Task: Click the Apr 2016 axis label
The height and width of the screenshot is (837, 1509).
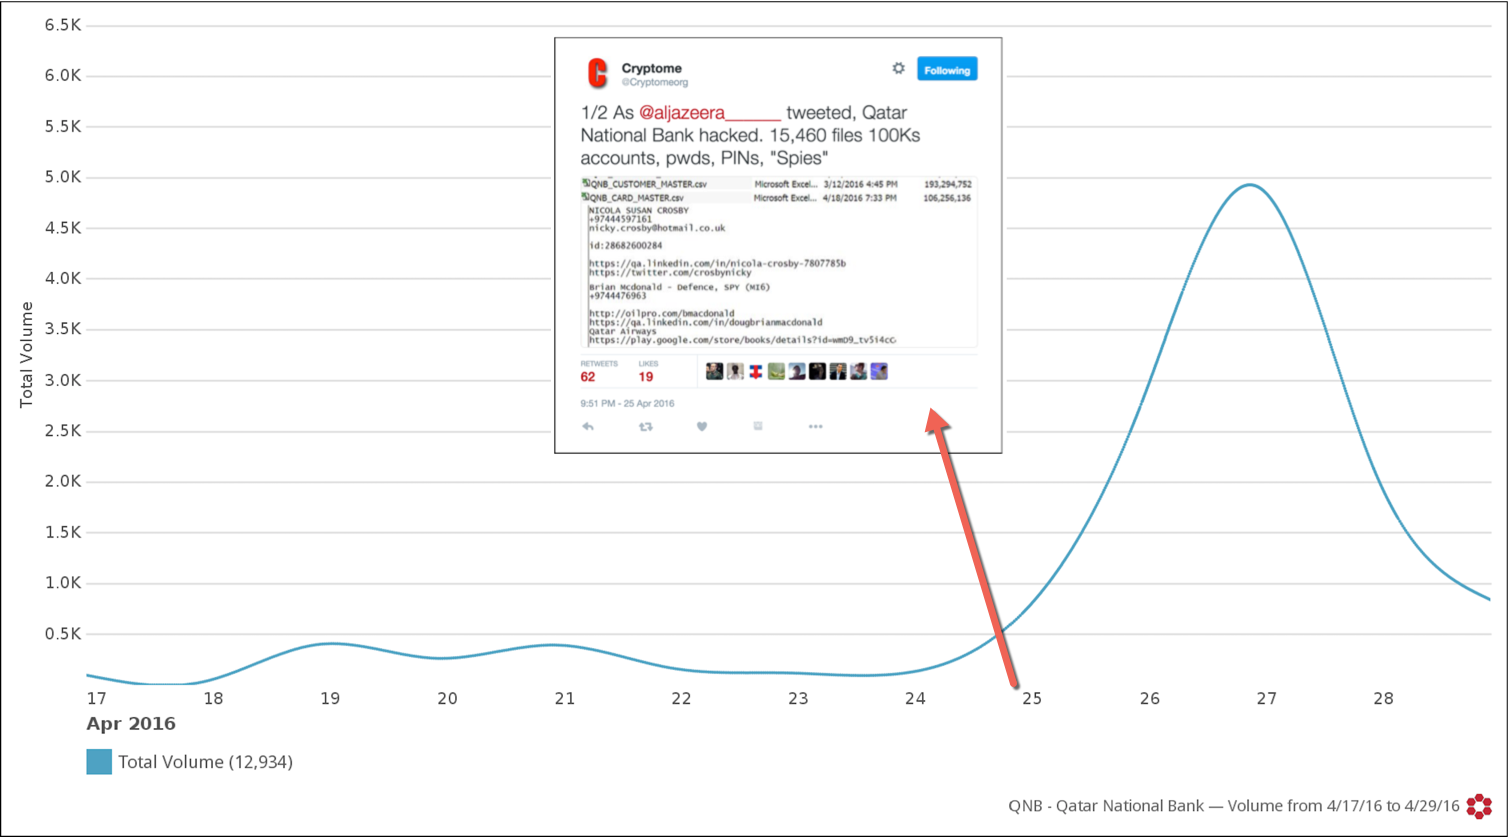Action: 131,724
